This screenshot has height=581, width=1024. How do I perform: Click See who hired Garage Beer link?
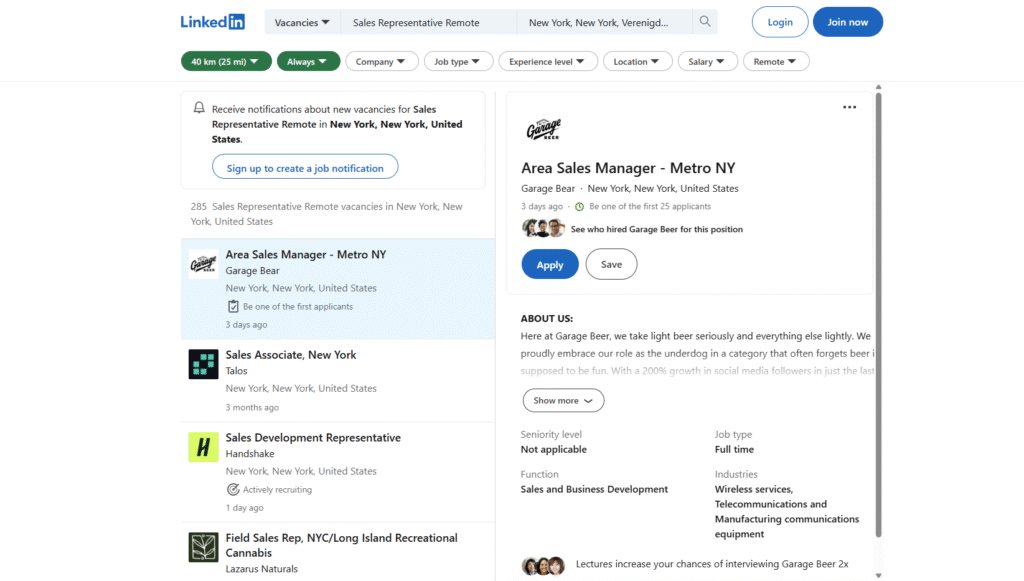(656, 229)
